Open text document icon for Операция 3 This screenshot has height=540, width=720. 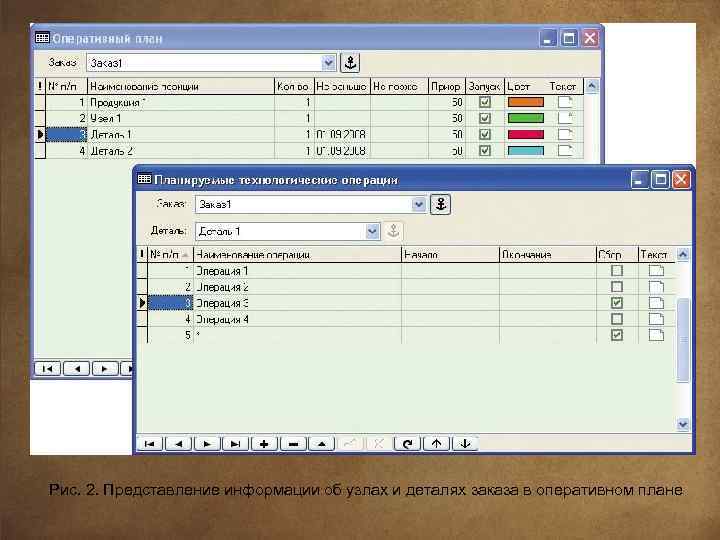pyautogui.click(x=656, y=303)
